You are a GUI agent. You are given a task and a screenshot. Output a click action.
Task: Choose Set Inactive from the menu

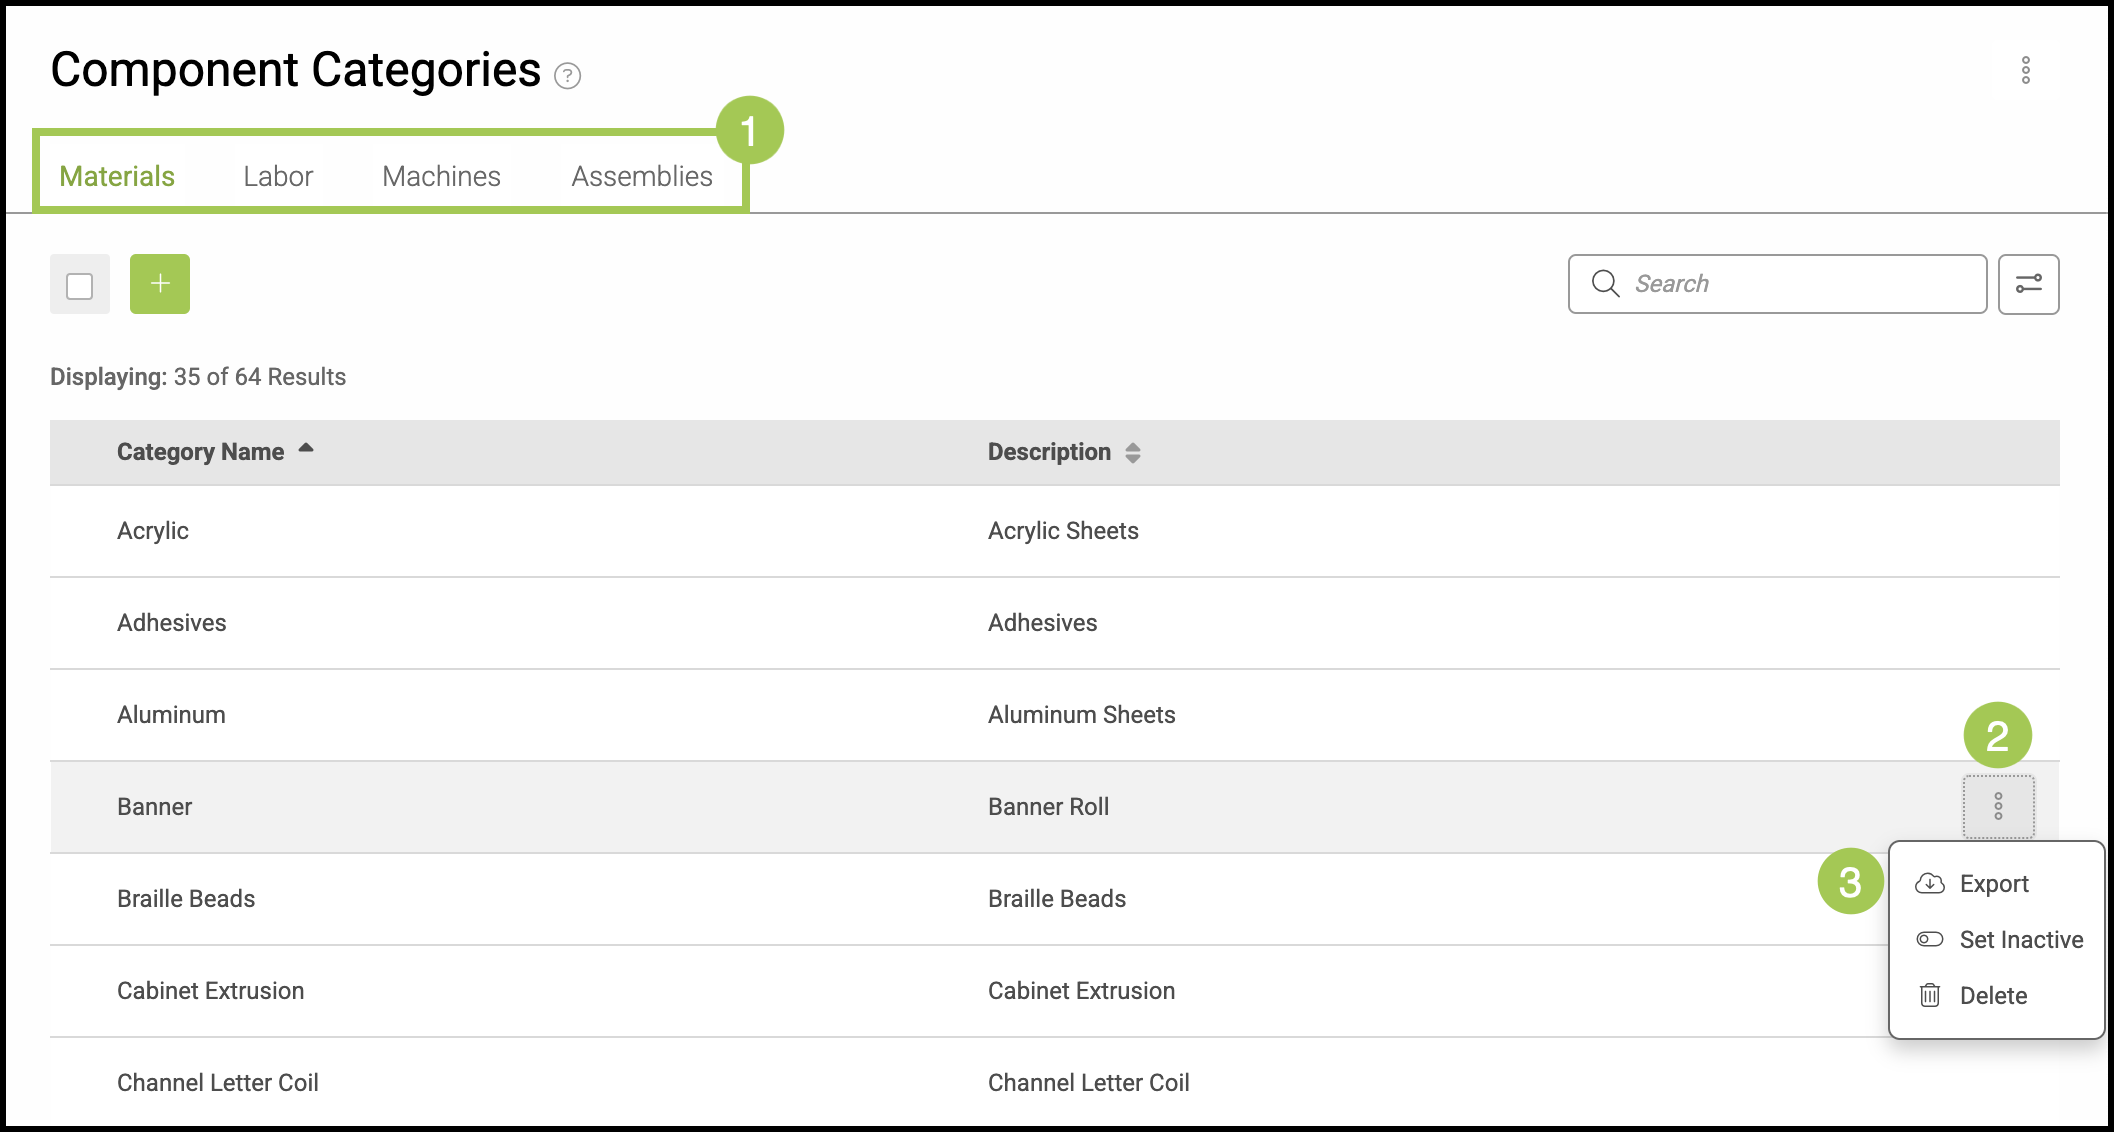tap(2020, 940)
